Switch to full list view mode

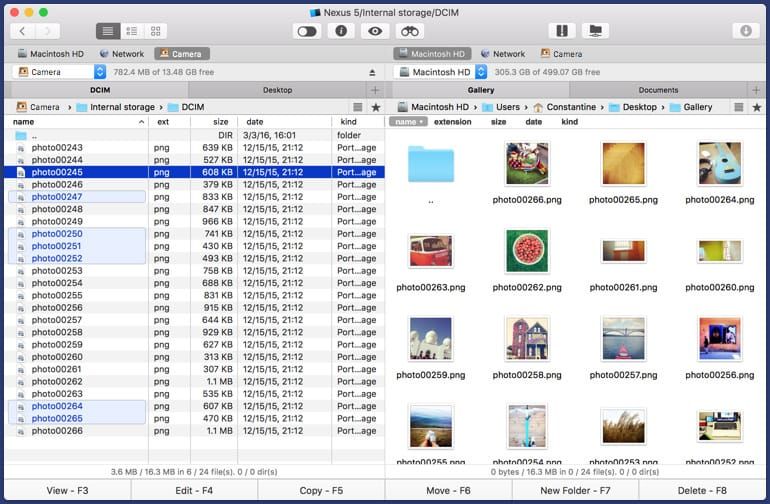tap(108, 31)
